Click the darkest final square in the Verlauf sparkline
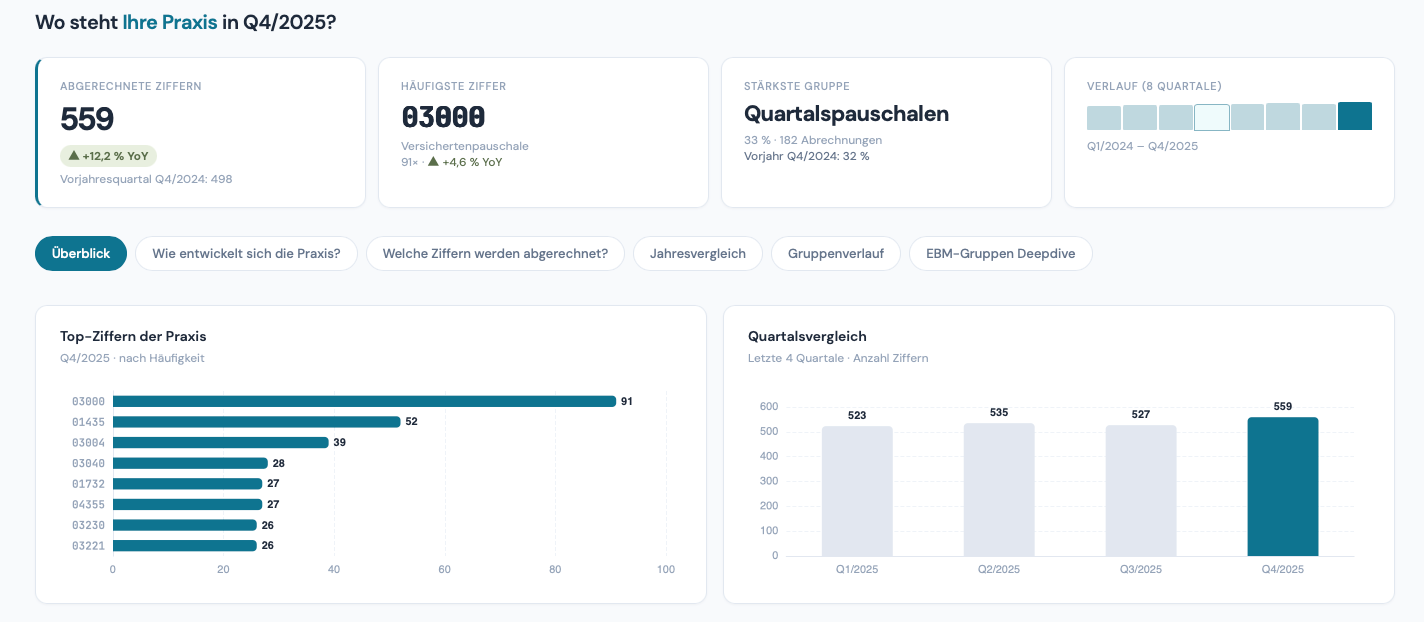The width and height of the screenshot is (1424, 622). (x=1355, y=115)
